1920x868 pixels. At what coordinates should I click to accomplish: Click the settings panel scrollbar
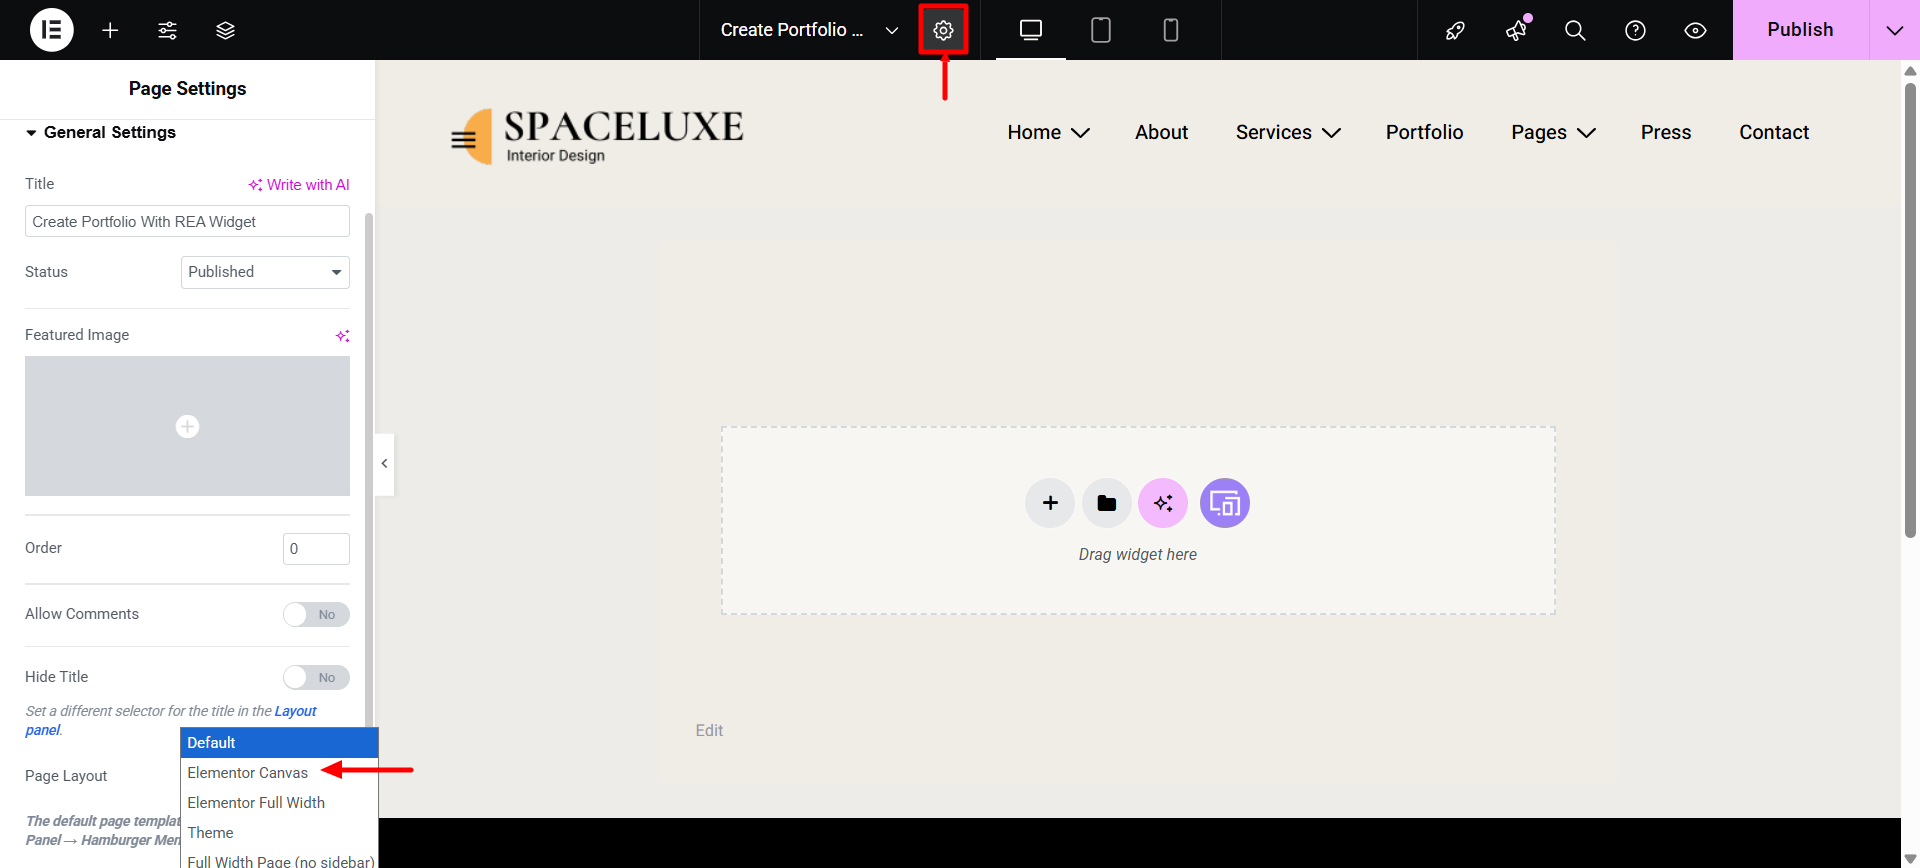[x=369, y=470]
